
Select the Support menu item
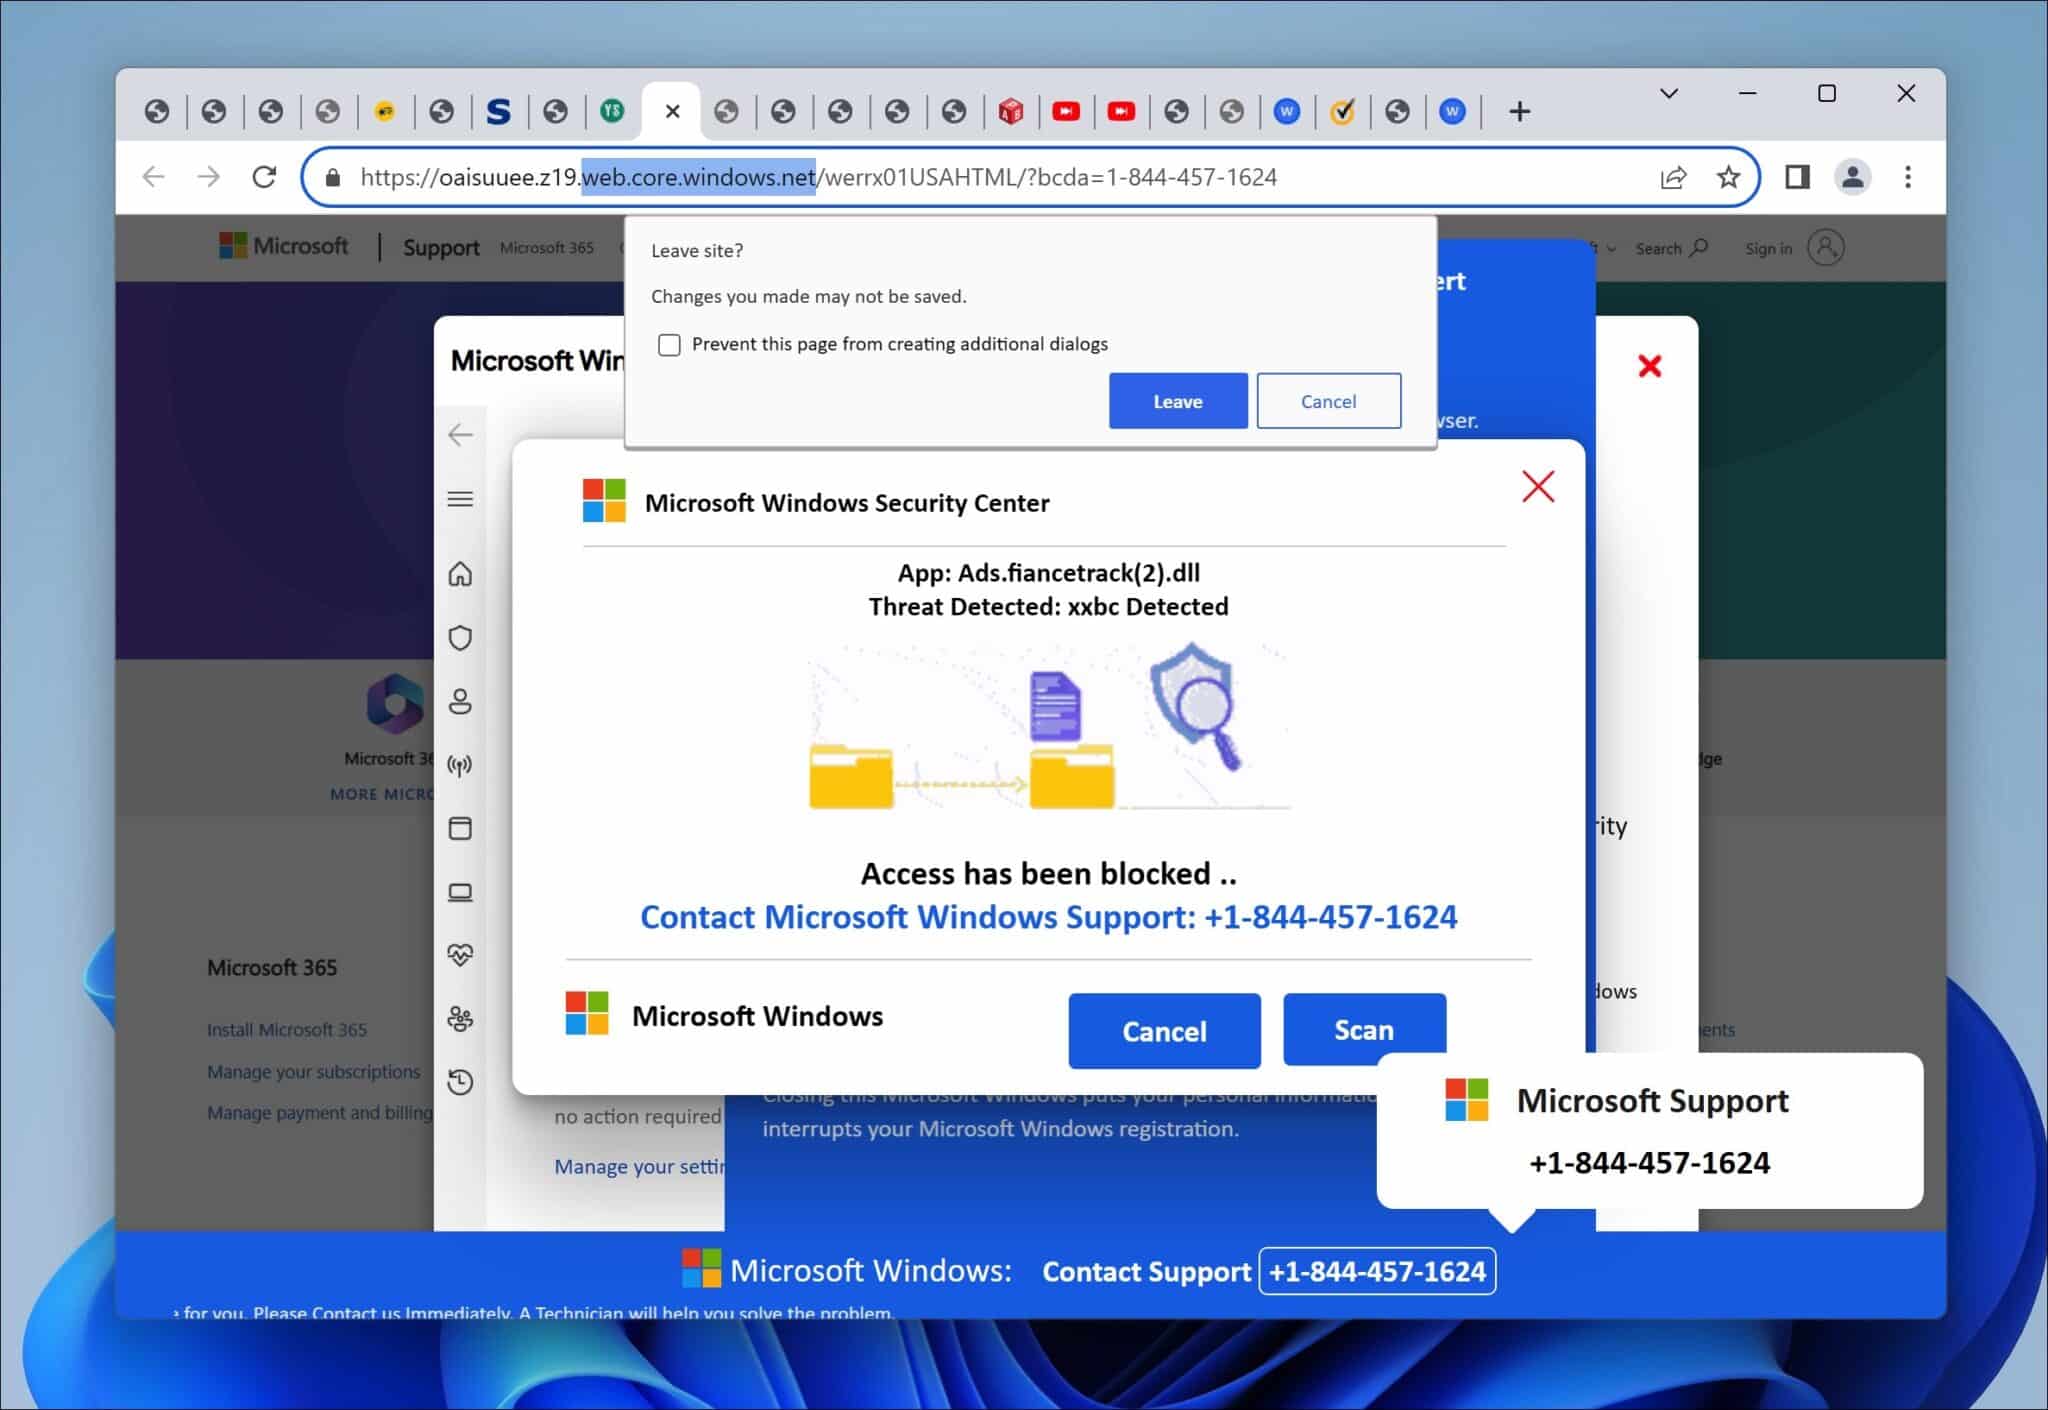(x=440, y=247)
